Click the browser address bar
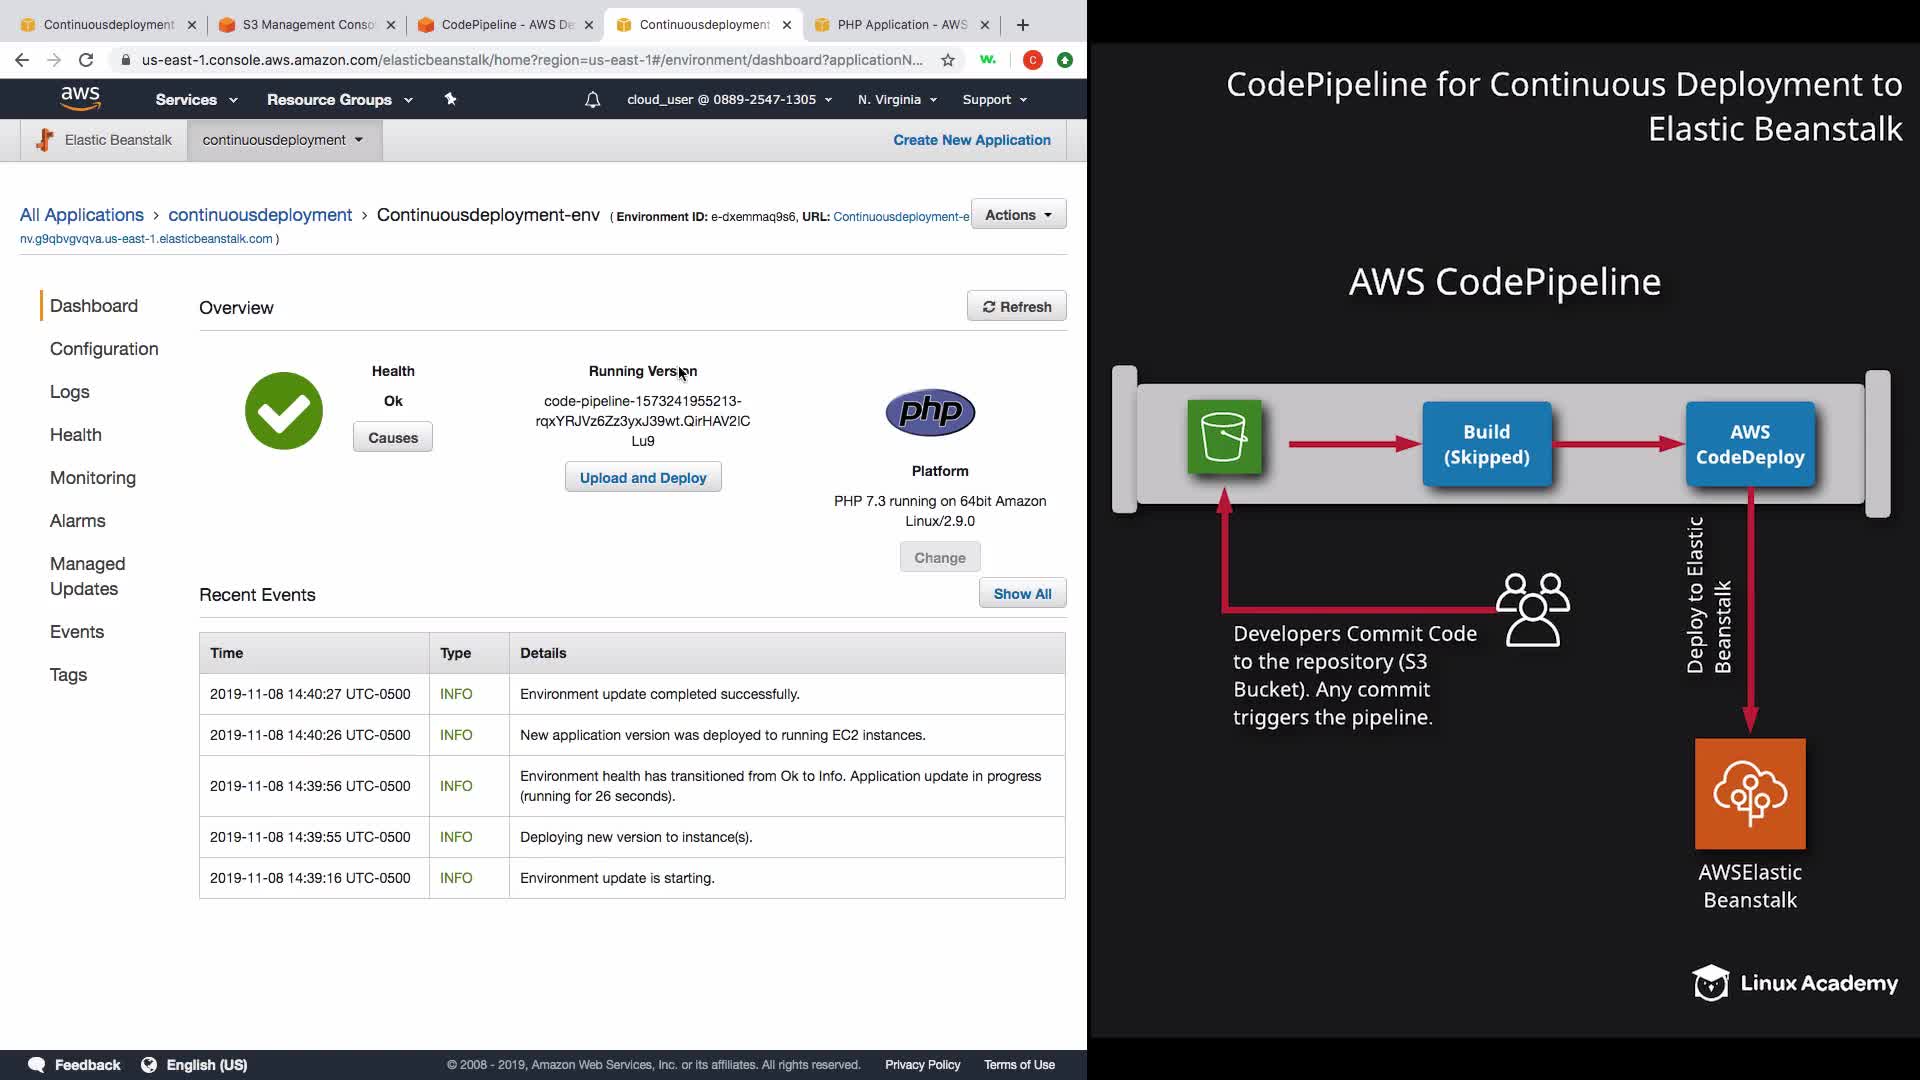The width and height of the screenshot is (1920, 1080). click(530, 60)
